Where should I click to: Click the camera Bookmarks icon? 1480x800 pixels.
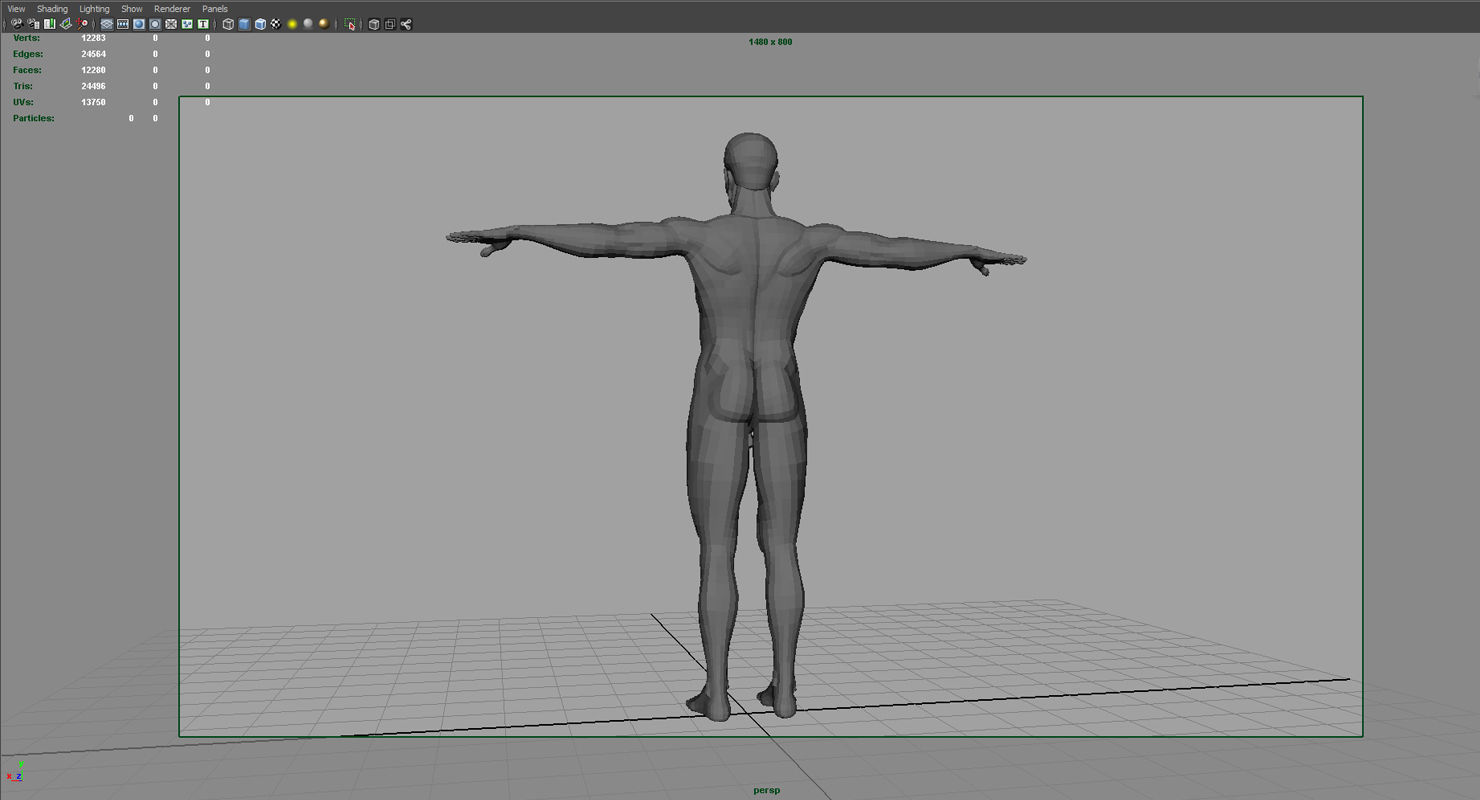49,24
